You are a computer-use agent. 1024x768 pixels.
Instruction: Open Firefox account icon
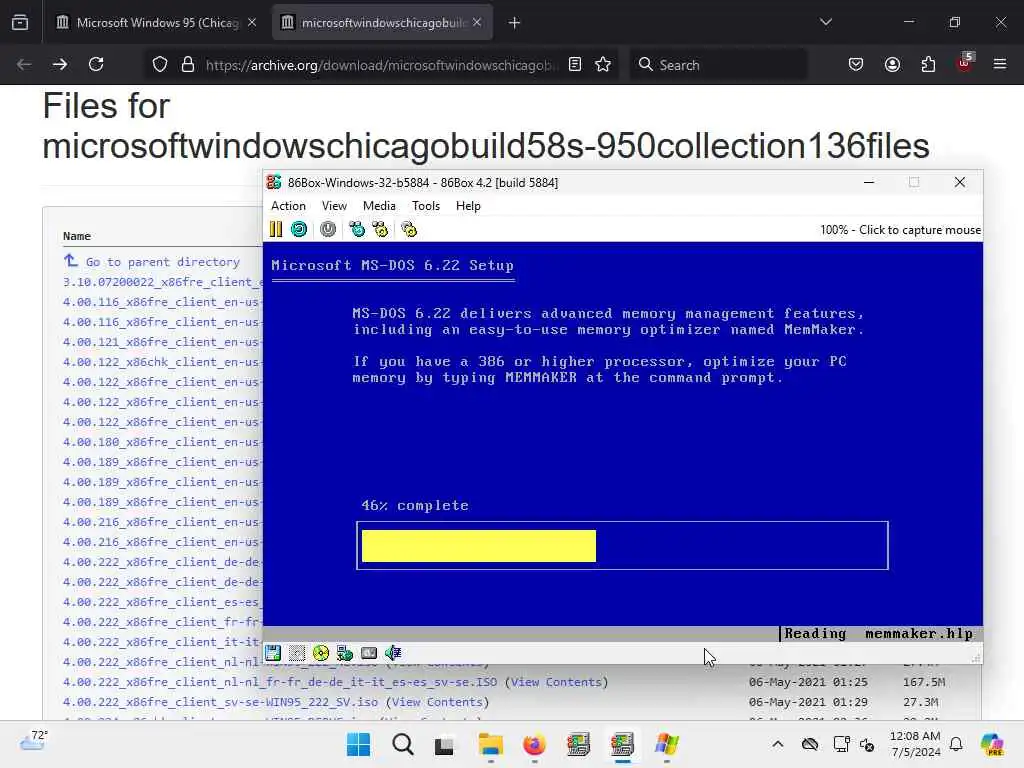pos(892,64)
